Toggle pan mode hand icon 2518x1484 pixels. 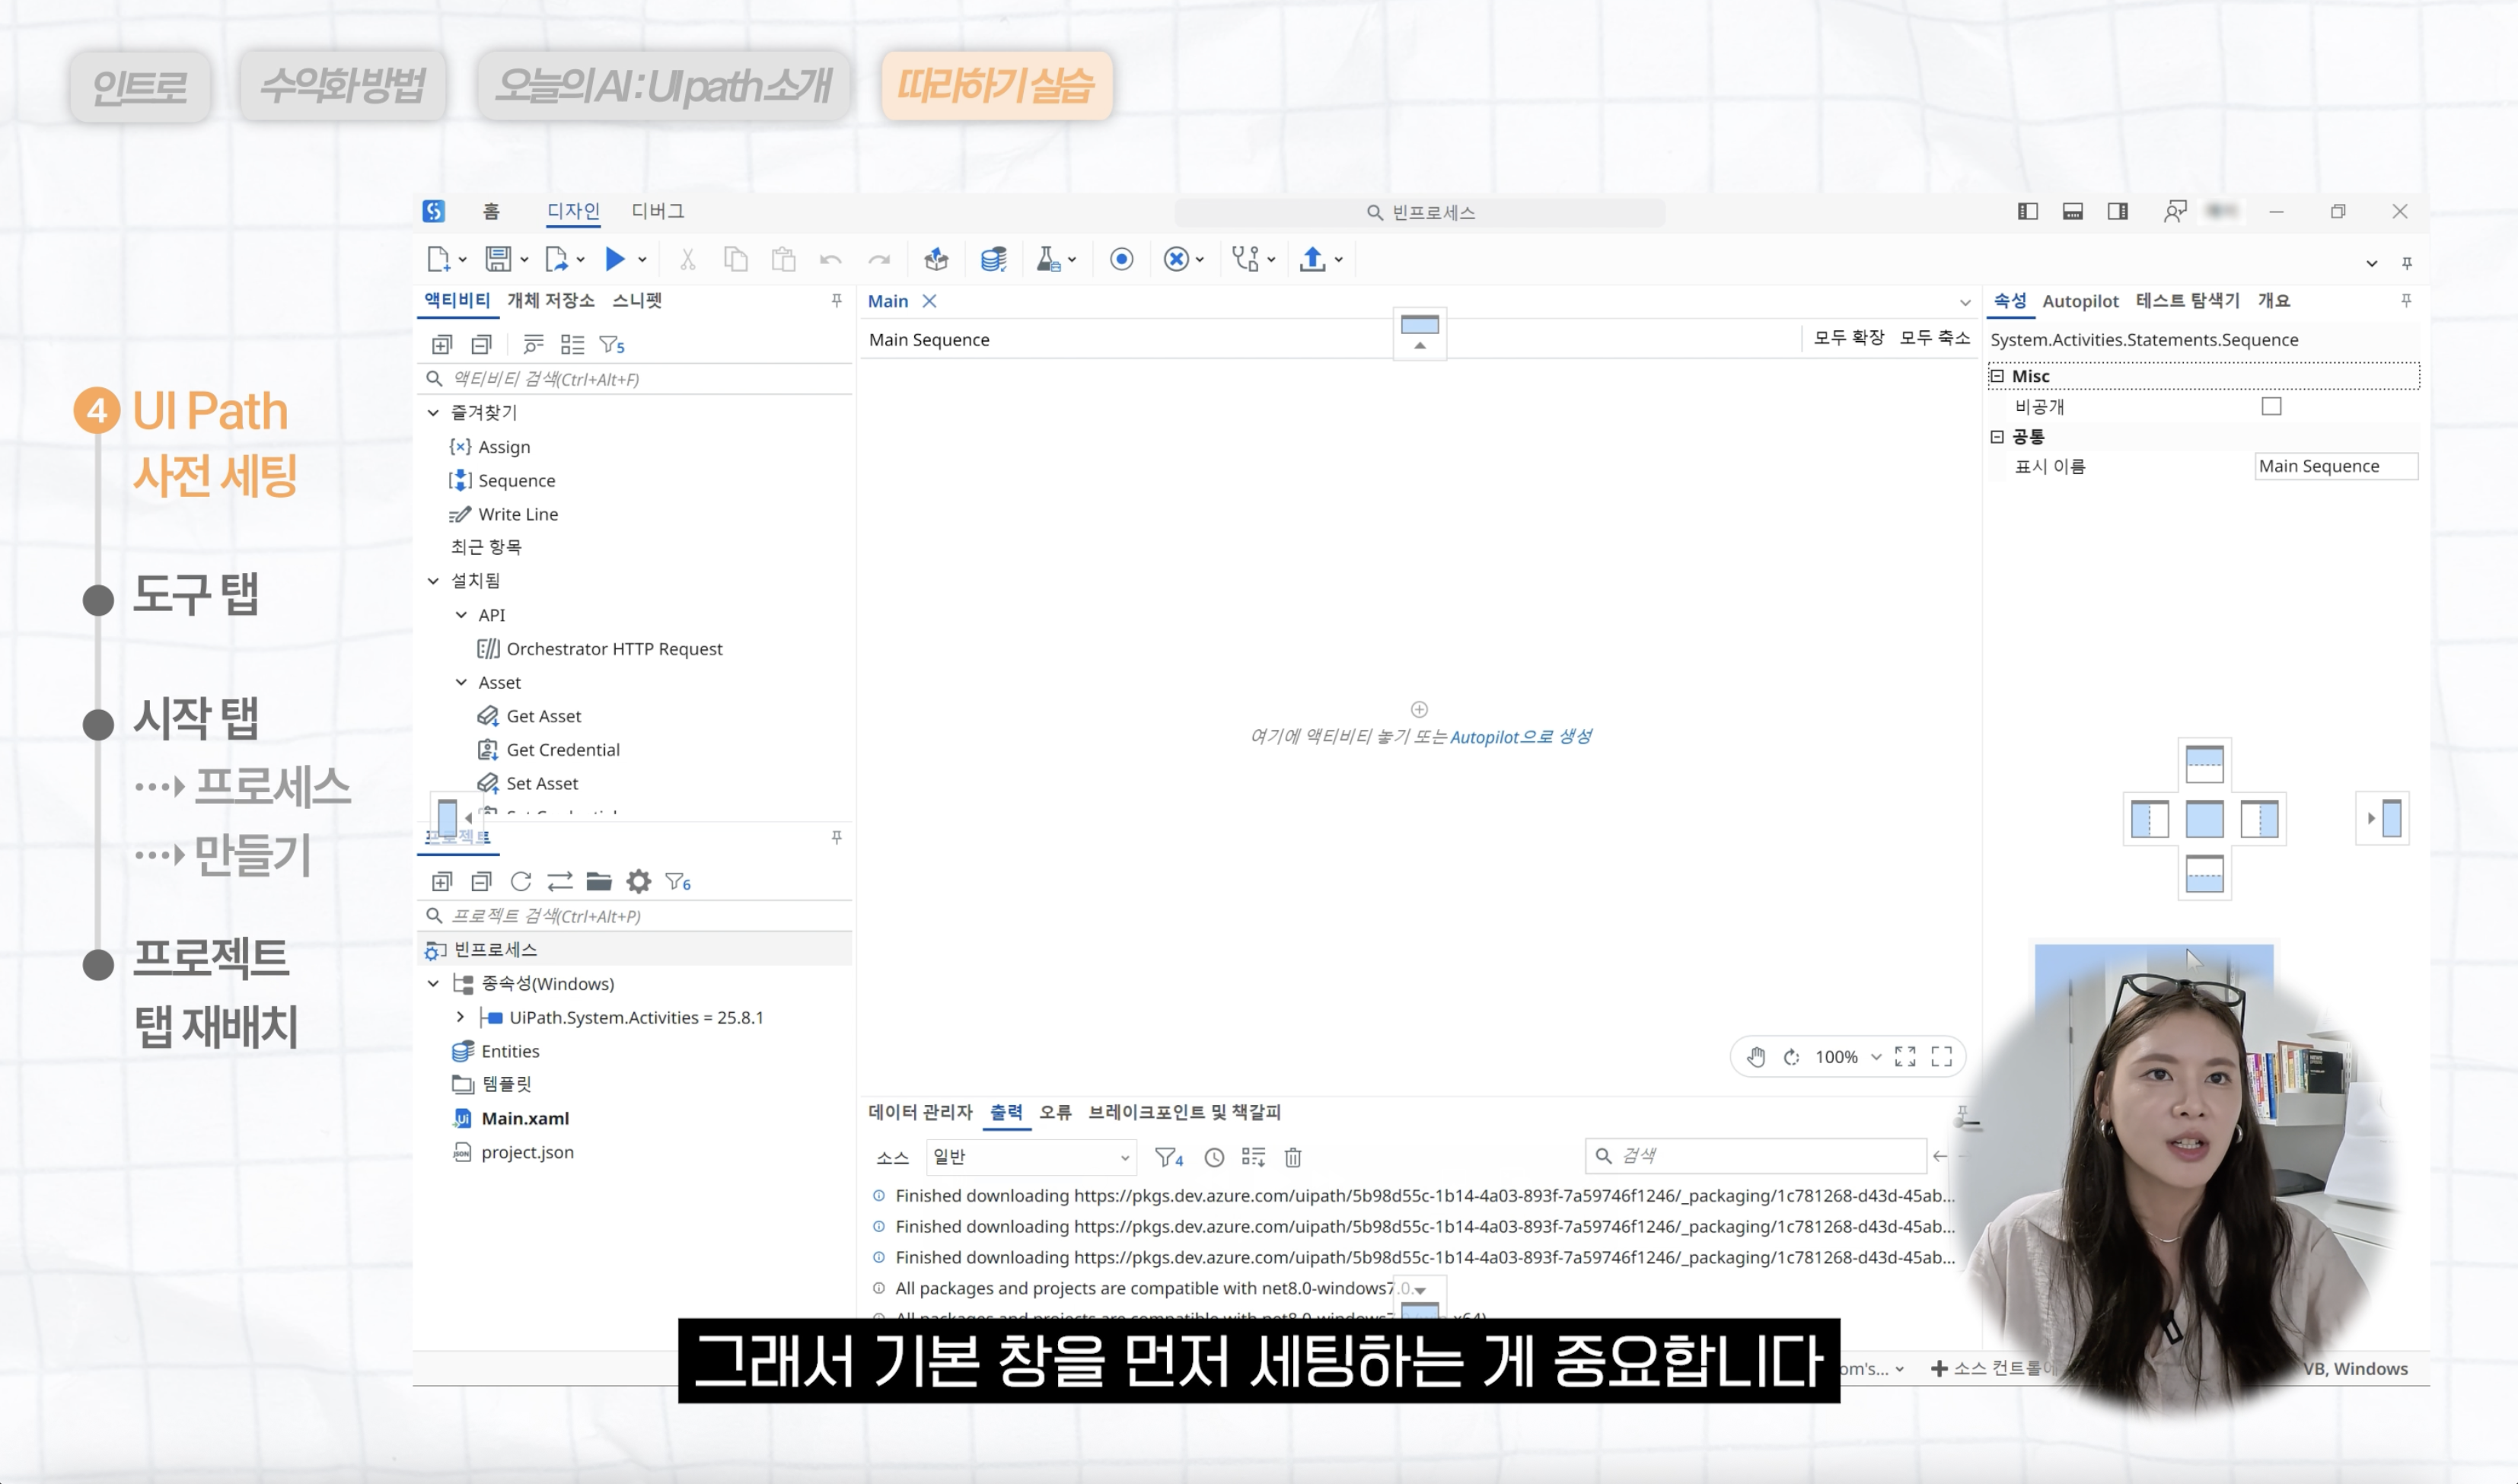[1757, 1057]
